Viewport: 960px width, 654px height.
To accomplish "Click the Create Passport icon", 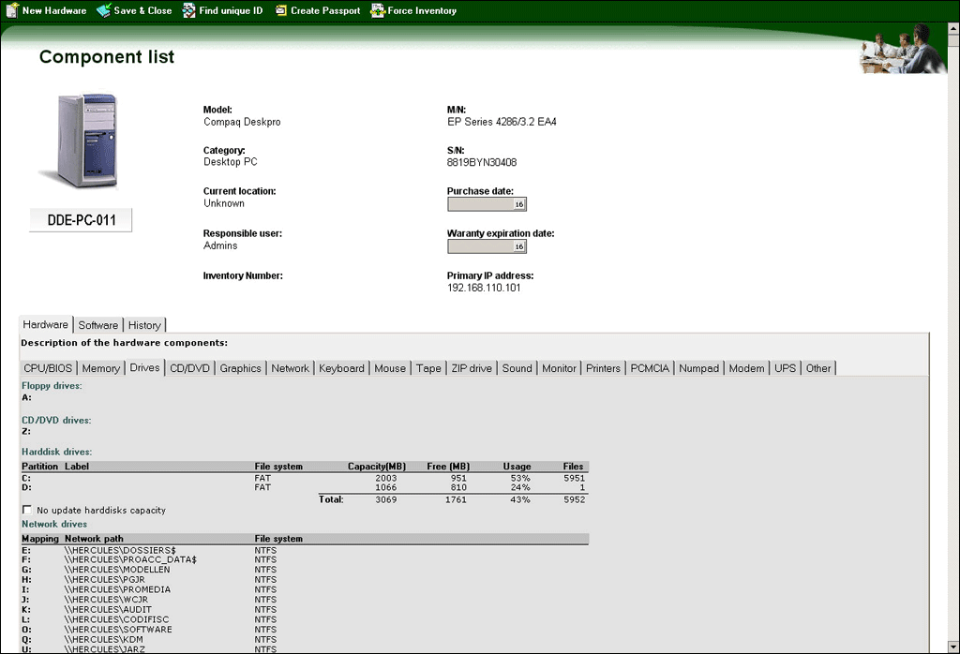I will point(282,11).
